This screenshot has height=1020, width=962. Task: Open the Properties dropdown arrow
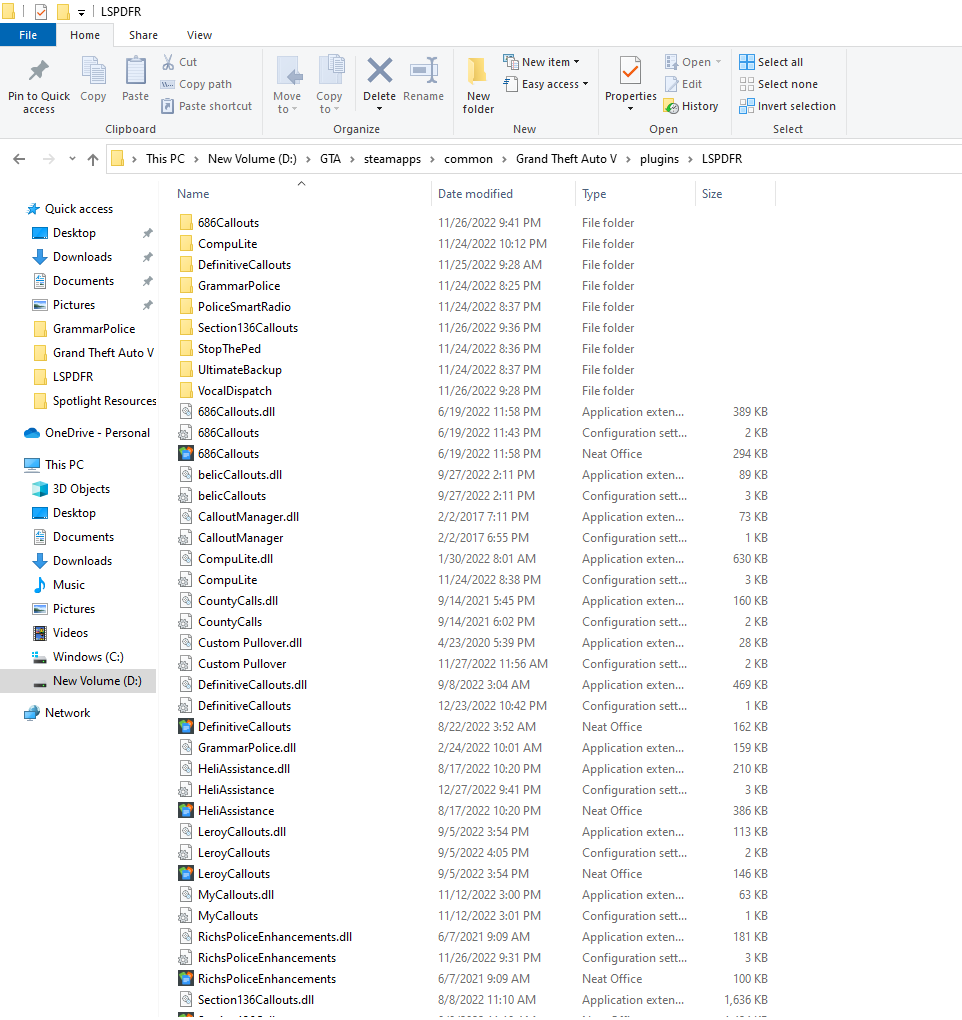click(x=630, y=109)
